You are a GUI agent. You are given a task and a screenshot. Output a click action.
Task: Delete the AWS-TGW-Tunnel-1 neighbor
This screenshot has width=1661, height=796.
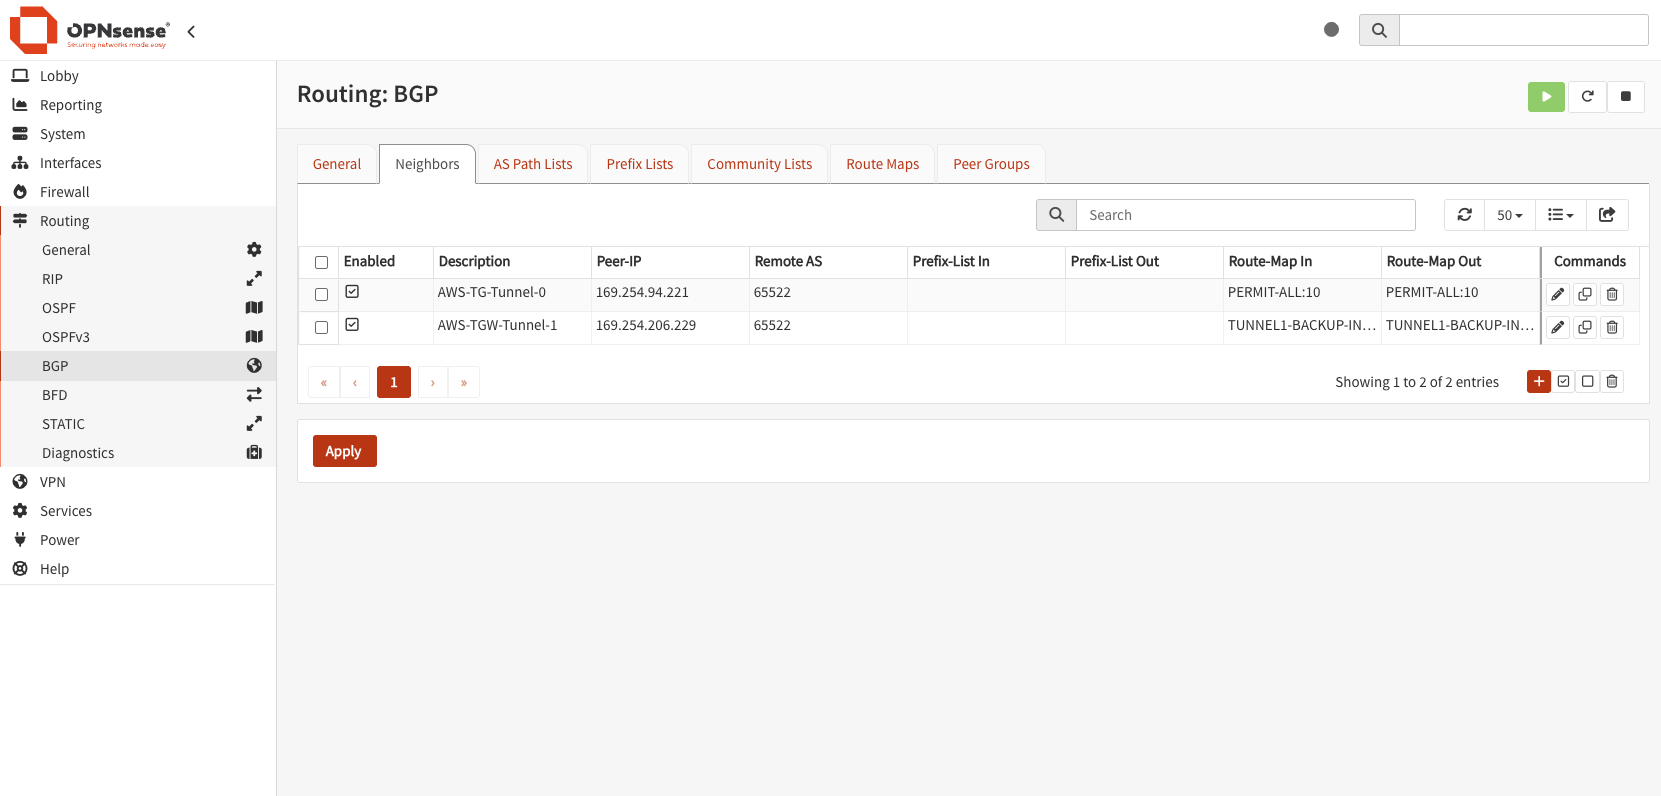(1612, 328)
